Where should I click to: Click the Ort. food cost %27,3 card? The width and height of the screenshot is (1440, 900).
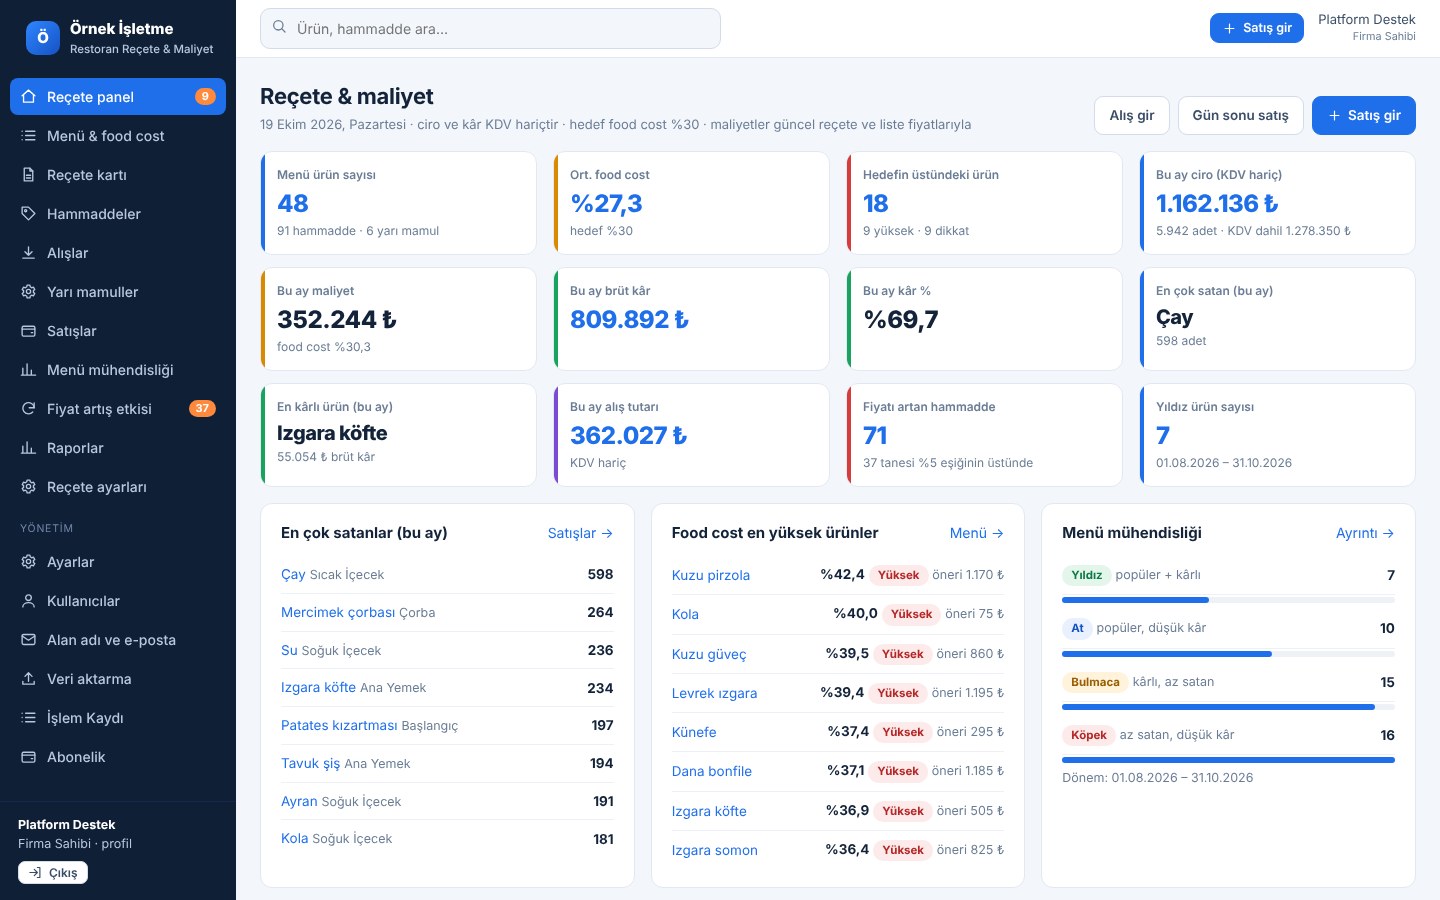tap(691, 203)
